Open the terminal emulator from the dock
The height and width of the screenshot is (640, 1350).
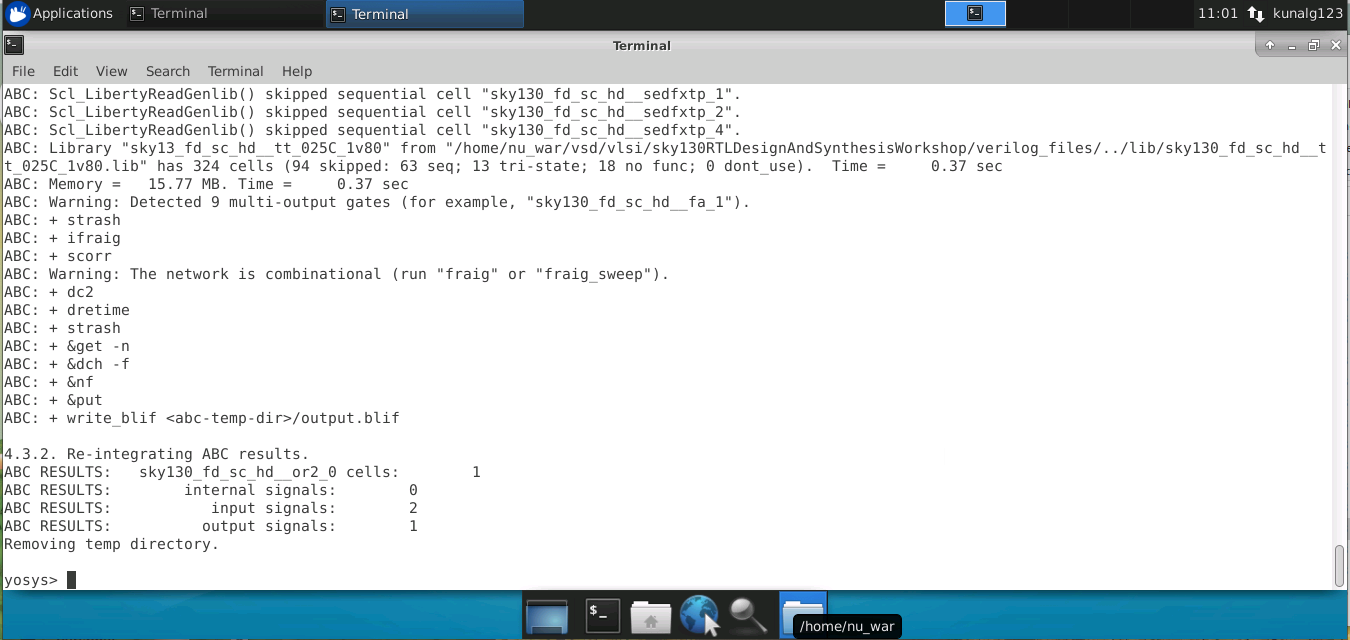[601, 615]
